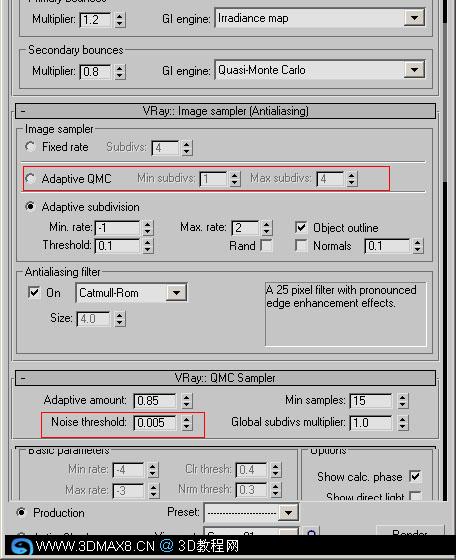Viewport: 456px width, 560px height.
Task: Click the Min samples field
Action: 371,401
